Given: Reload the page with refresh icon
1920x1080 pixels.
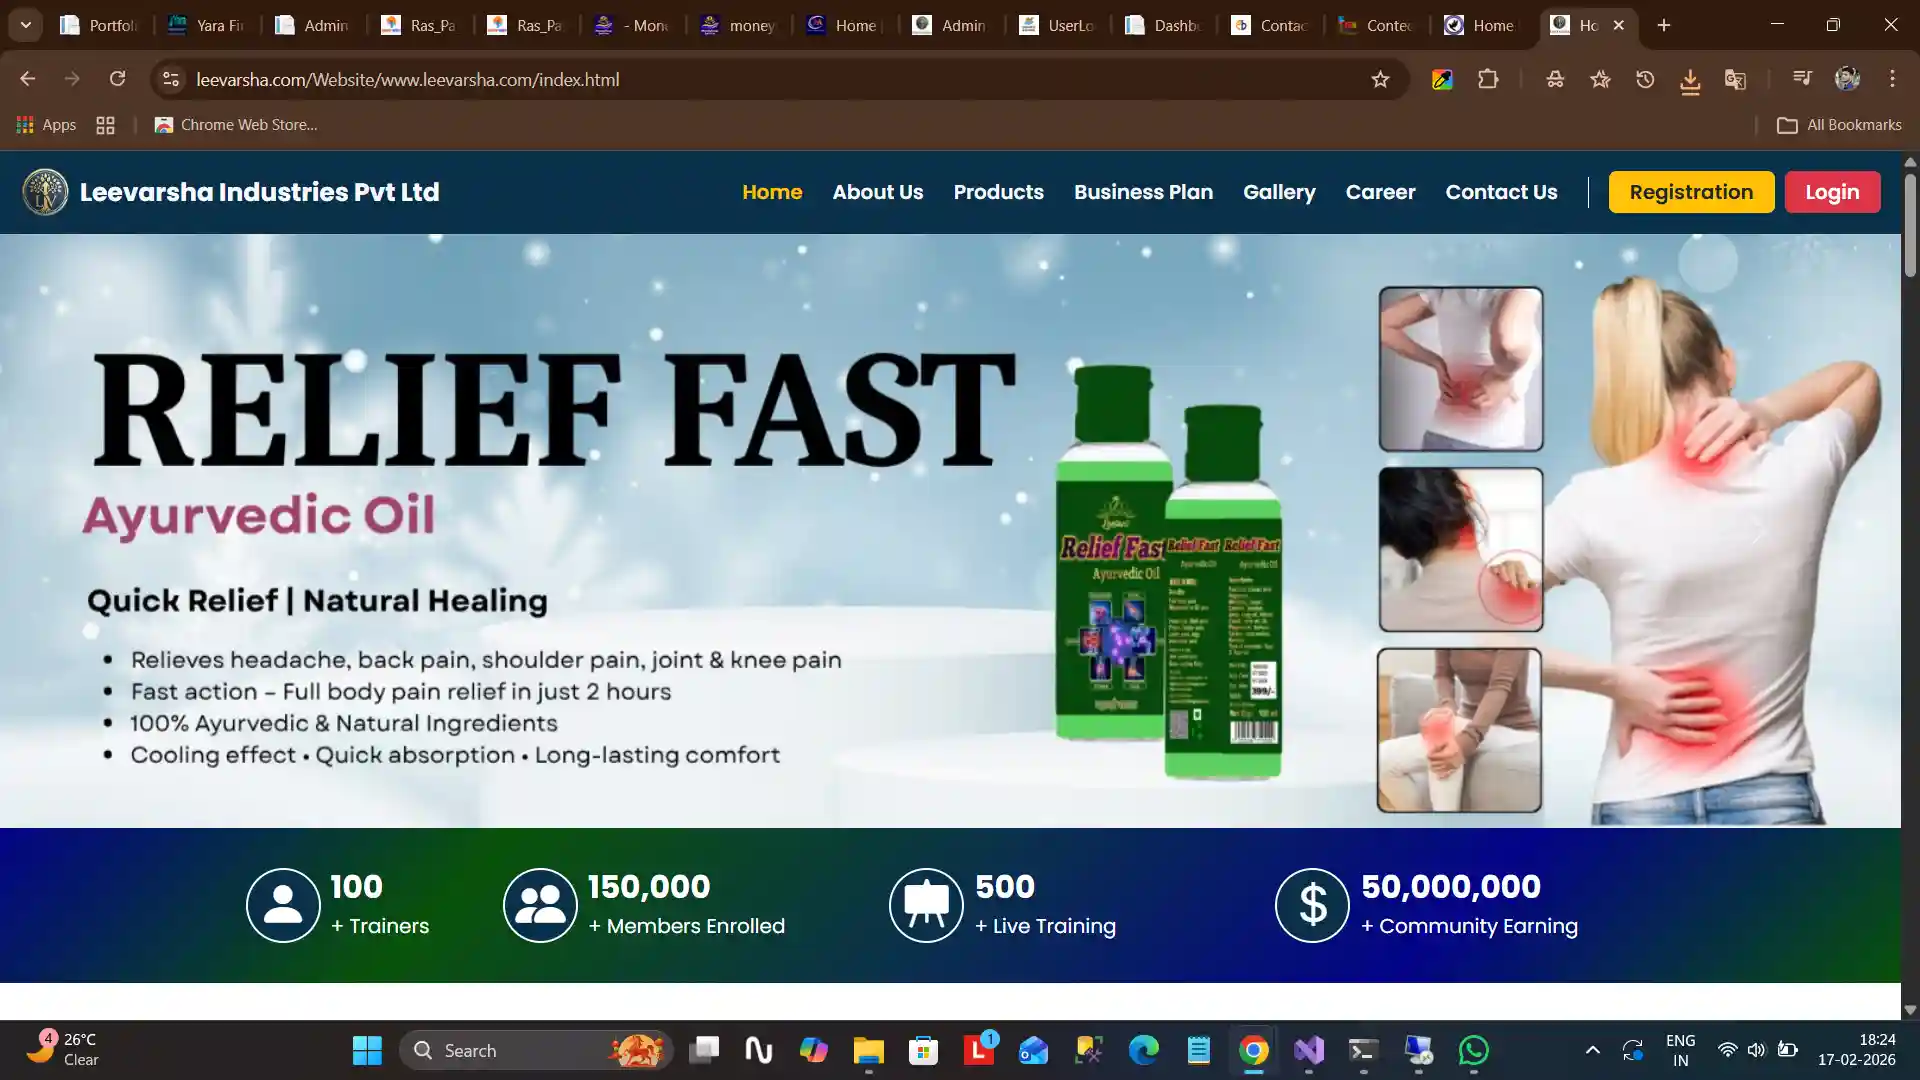Looking at the screenshot, I should [117, 79].
